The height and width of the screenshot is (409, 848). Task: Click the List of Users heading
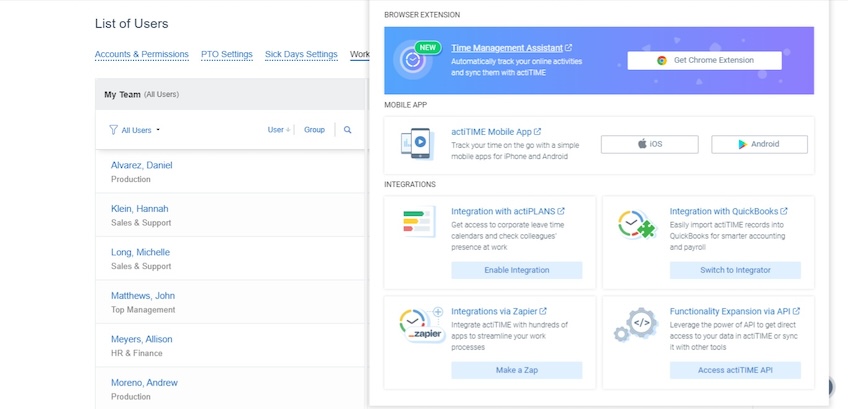pos(131,24)
